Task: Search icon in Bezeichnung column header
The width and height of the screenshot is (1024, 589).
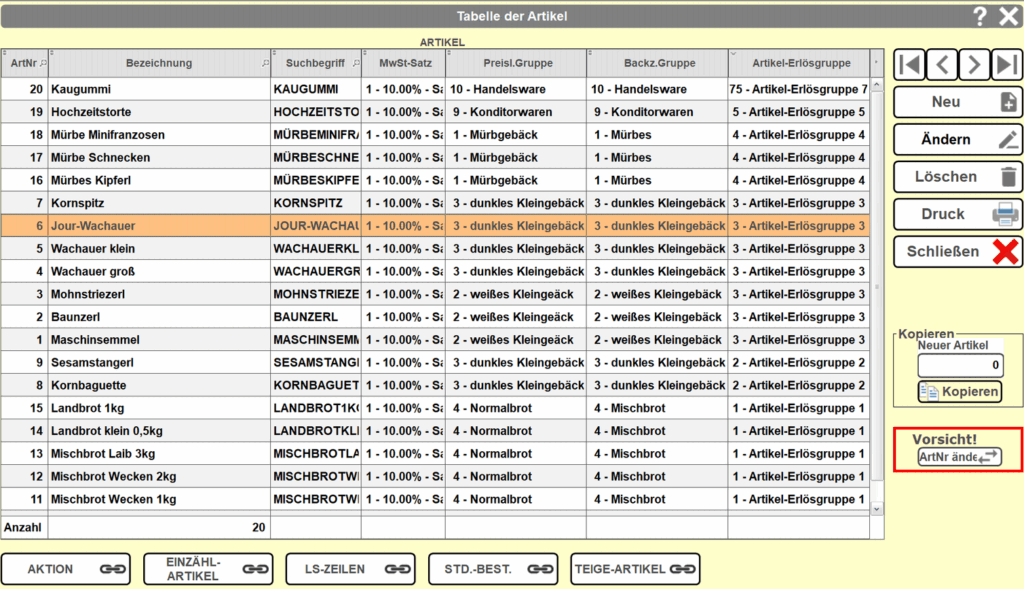Action: [x=265, y=63]
